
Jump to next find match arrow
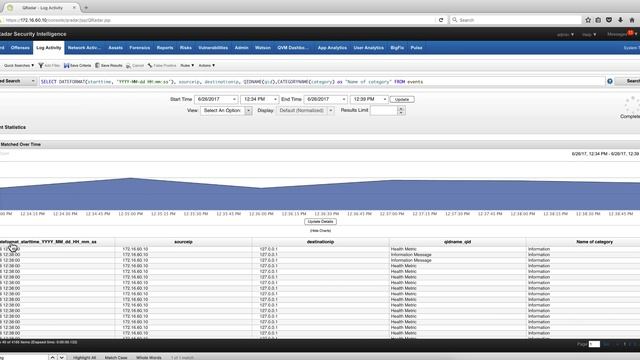click(x=62, y=357)
